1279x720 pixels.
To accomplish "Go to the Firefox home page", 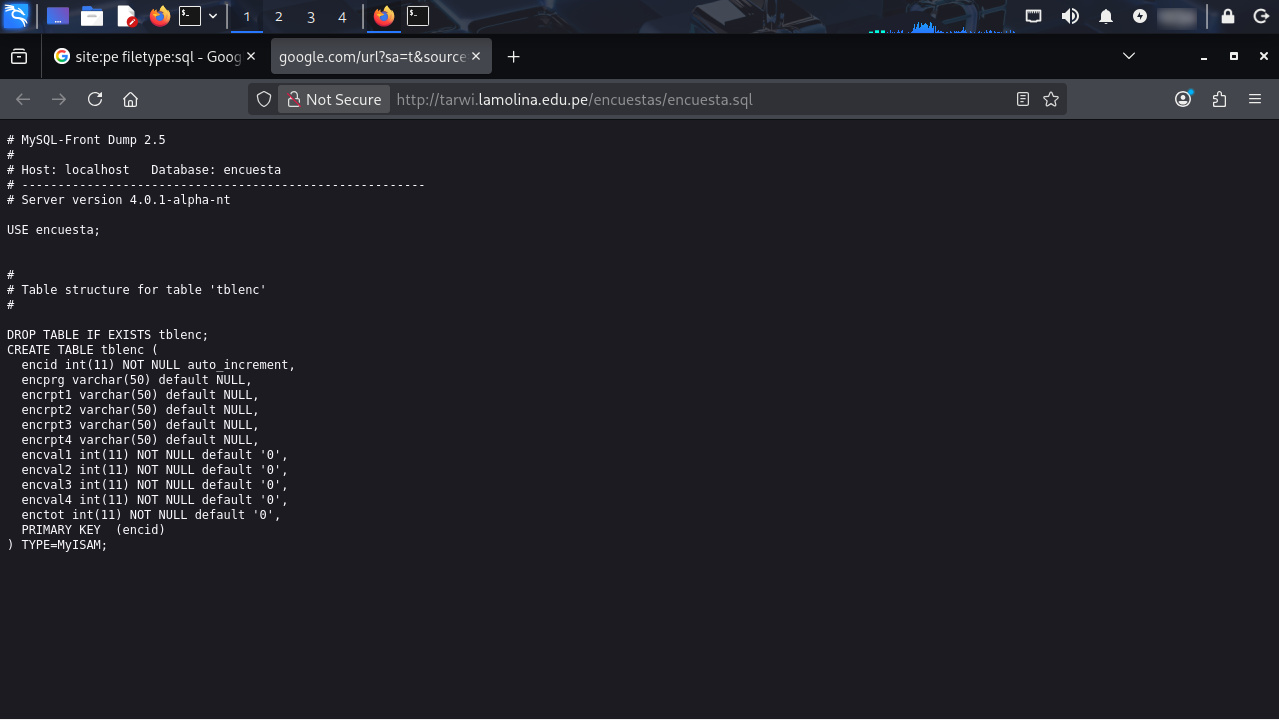I will [130, 99].
